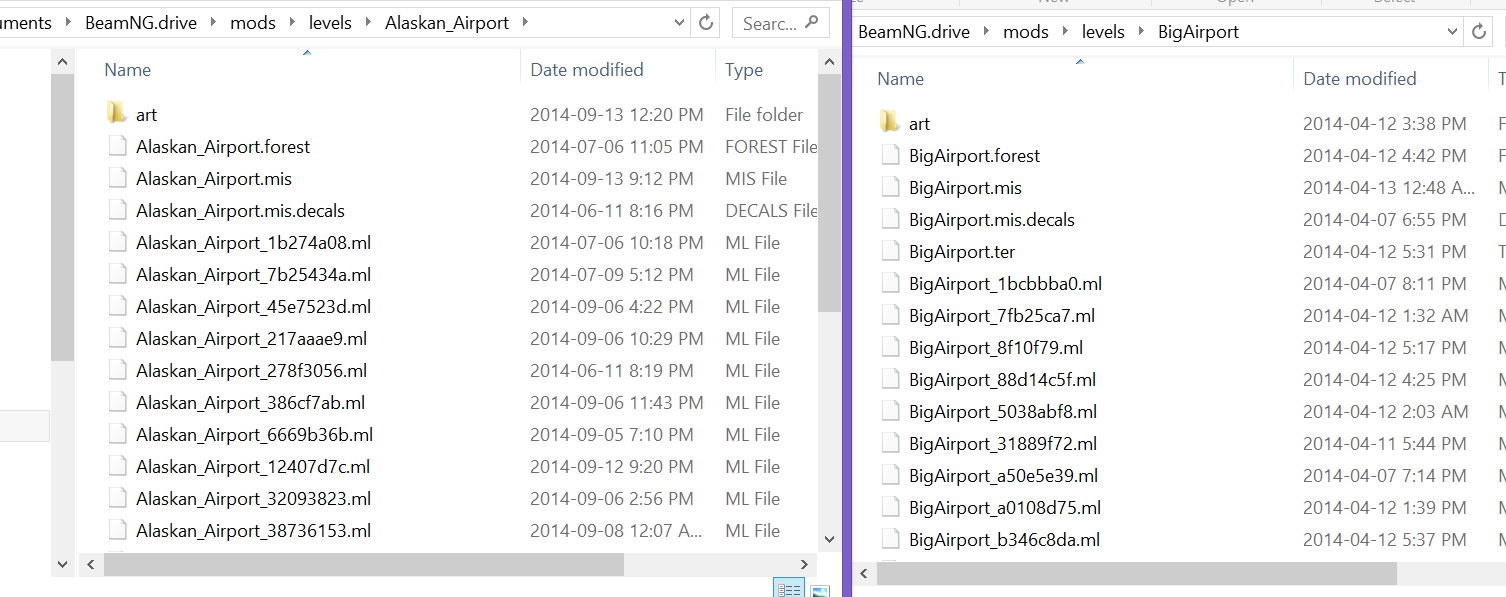1506x597 pixels.
Task: Click horizontal scrollbar in BigAirport window
Action: [1137, 574]
